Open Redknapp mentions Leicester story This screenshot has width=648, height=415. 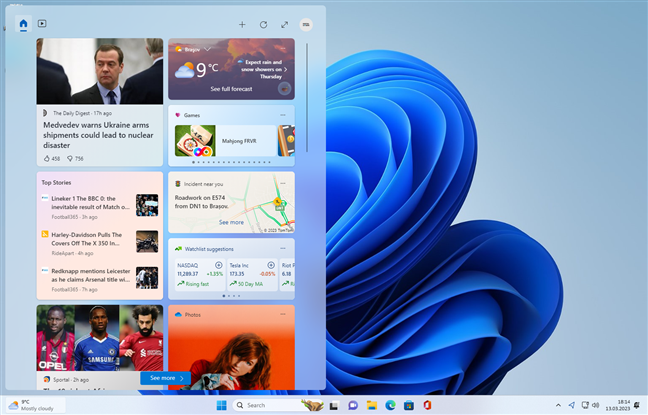click(91, 275)
